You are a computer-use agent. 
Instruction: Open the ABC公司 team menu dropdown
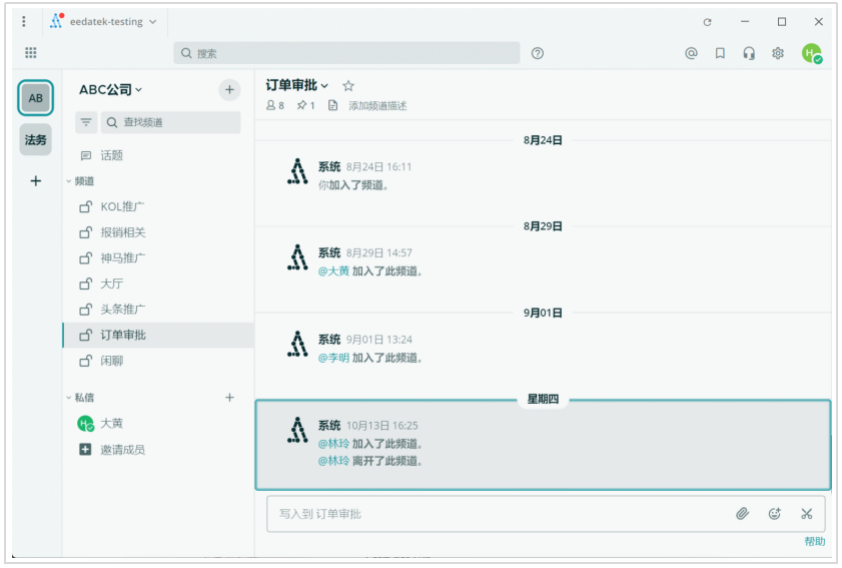pyautogui.click(x=111, y=90)
